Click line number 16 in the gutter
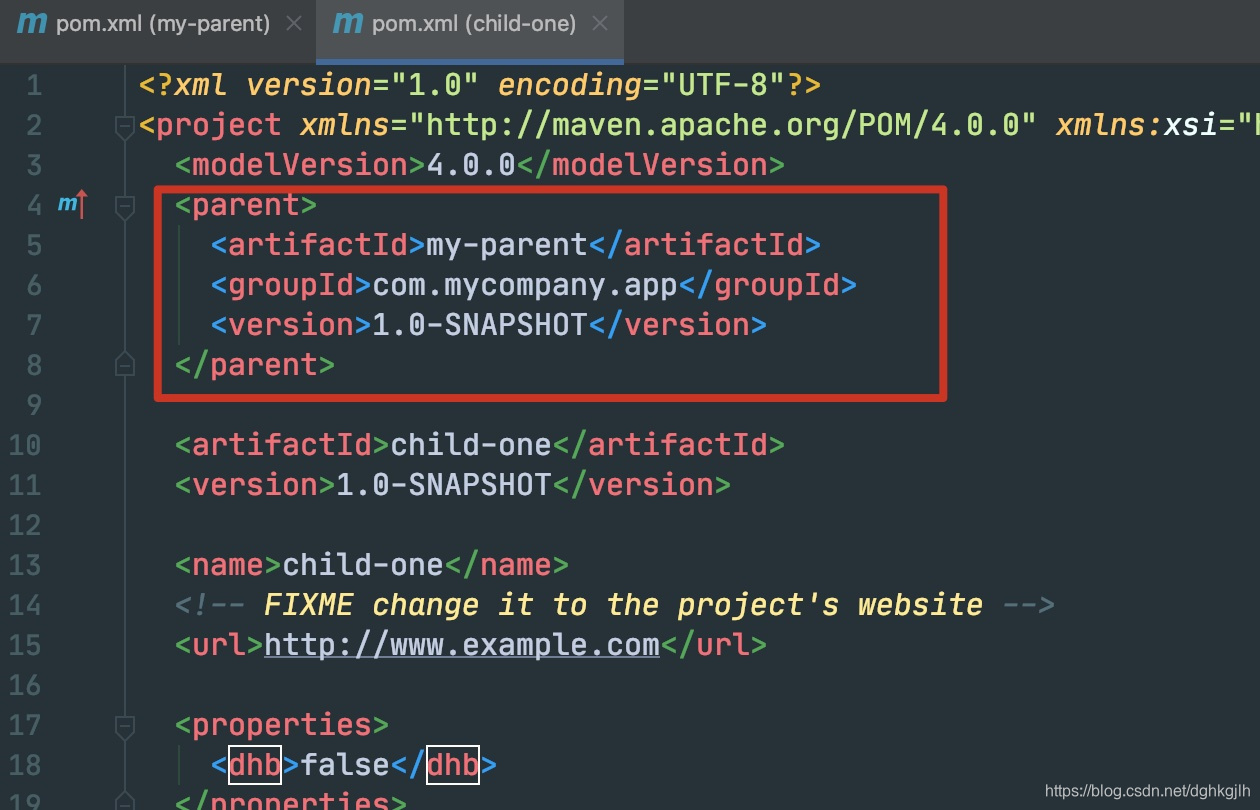1260x810 pixels. tap(25, 685)
